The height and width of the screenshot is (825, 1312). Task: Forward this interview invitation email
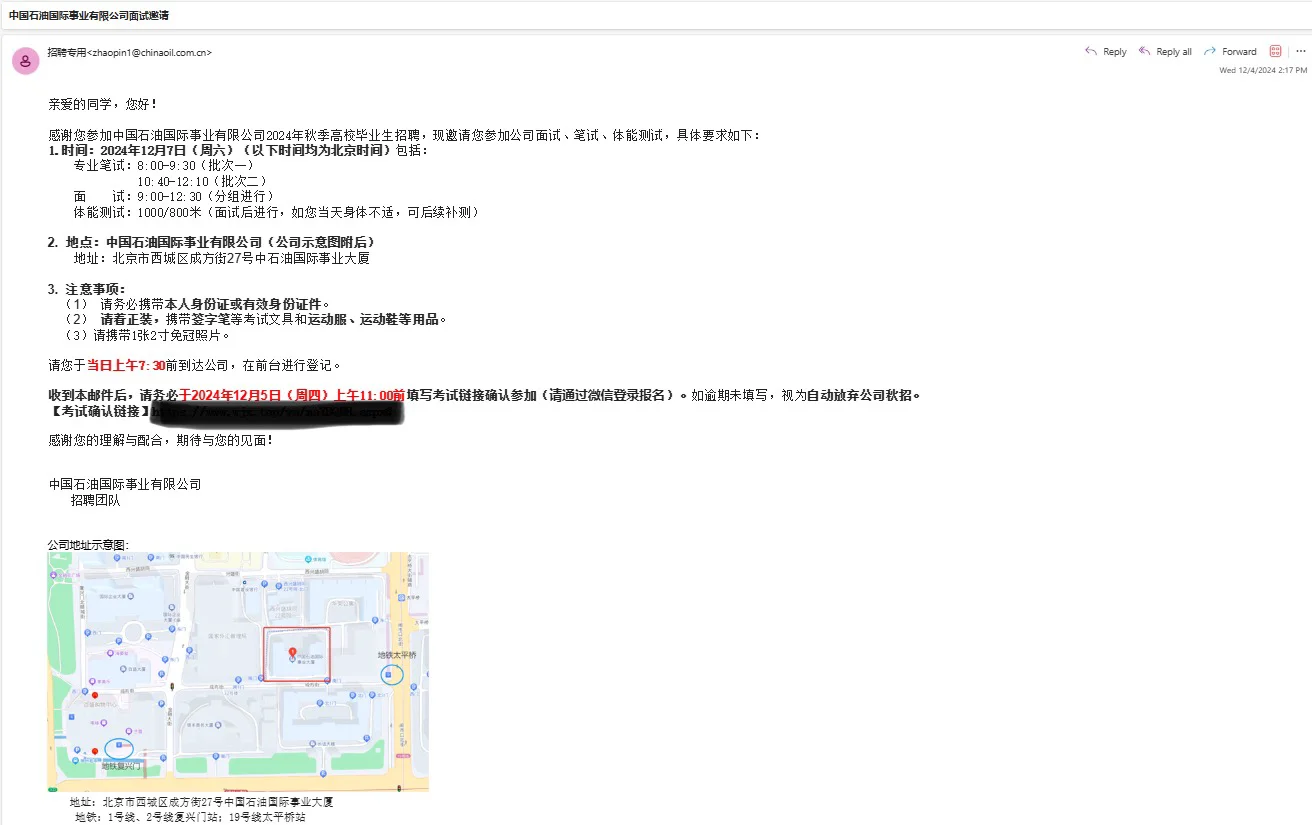point(1230,52)
